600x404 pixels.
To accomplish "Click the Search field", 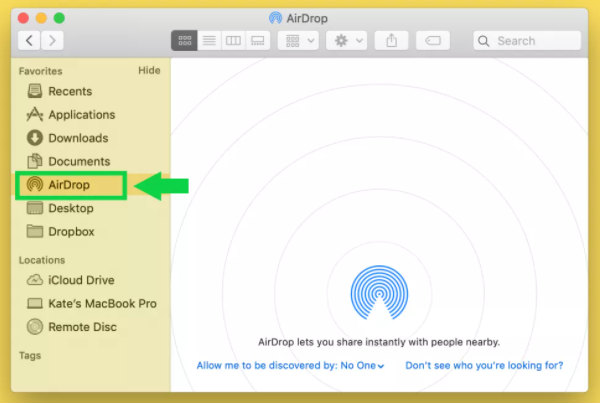I will tap(527, 41).
